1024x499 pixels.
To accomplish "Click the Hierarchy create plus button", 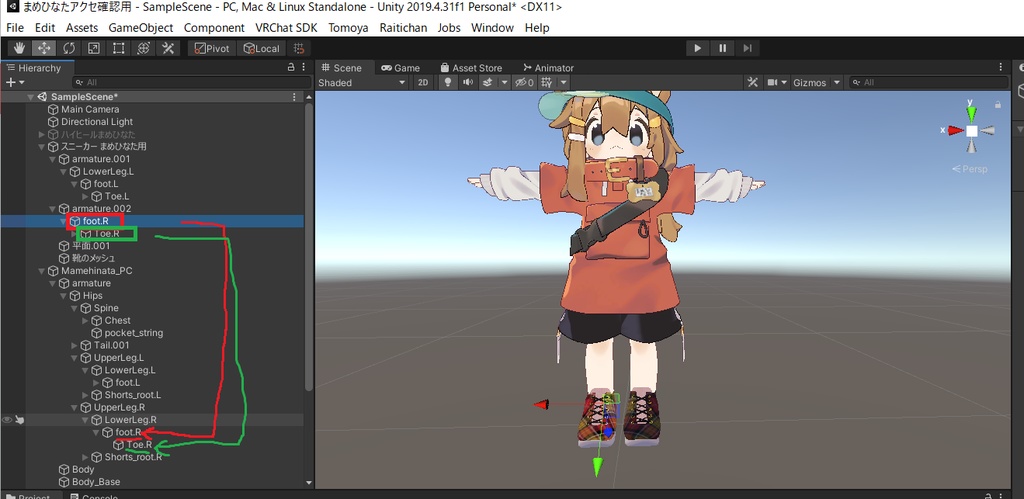I will point(14,82).
